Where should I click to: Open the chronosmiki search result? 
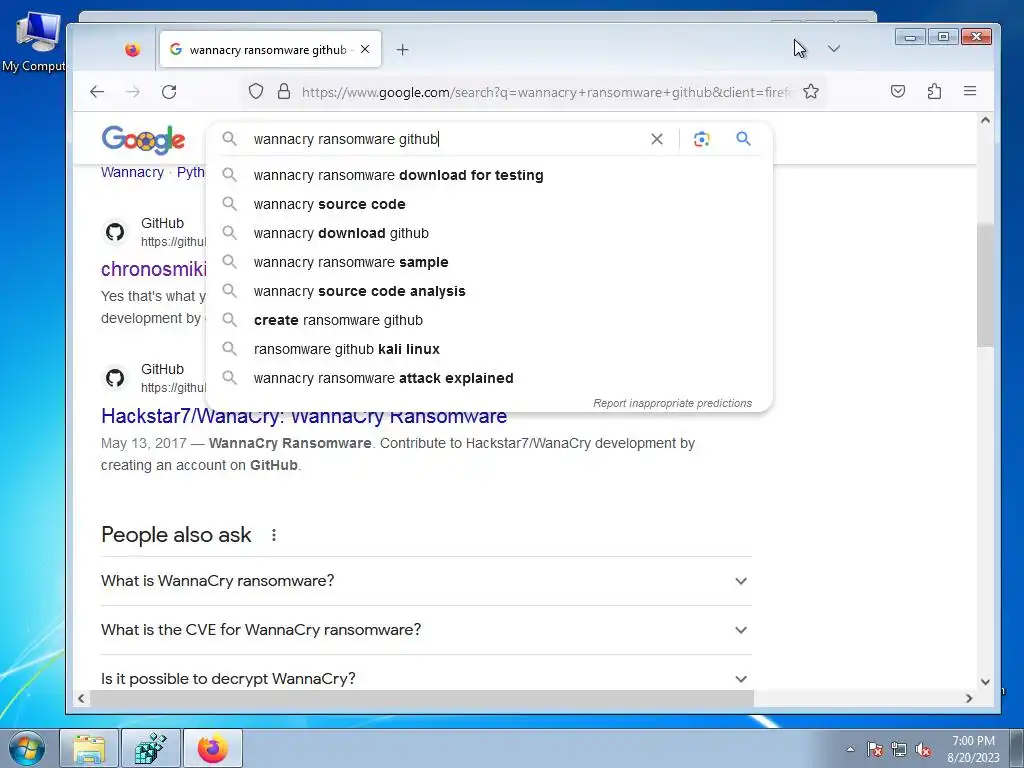pyautogui.click(x=153, y=268)
